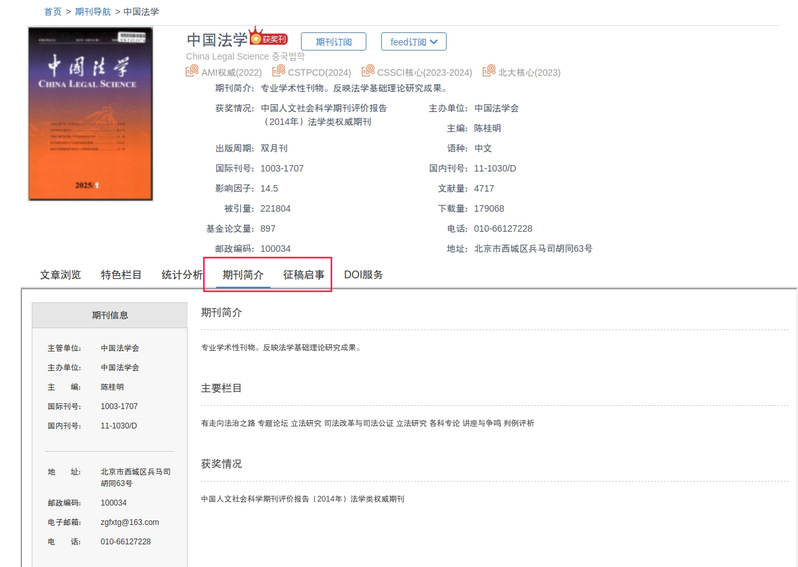Click the 主要栏目 section heading

[x=221, y=388]
